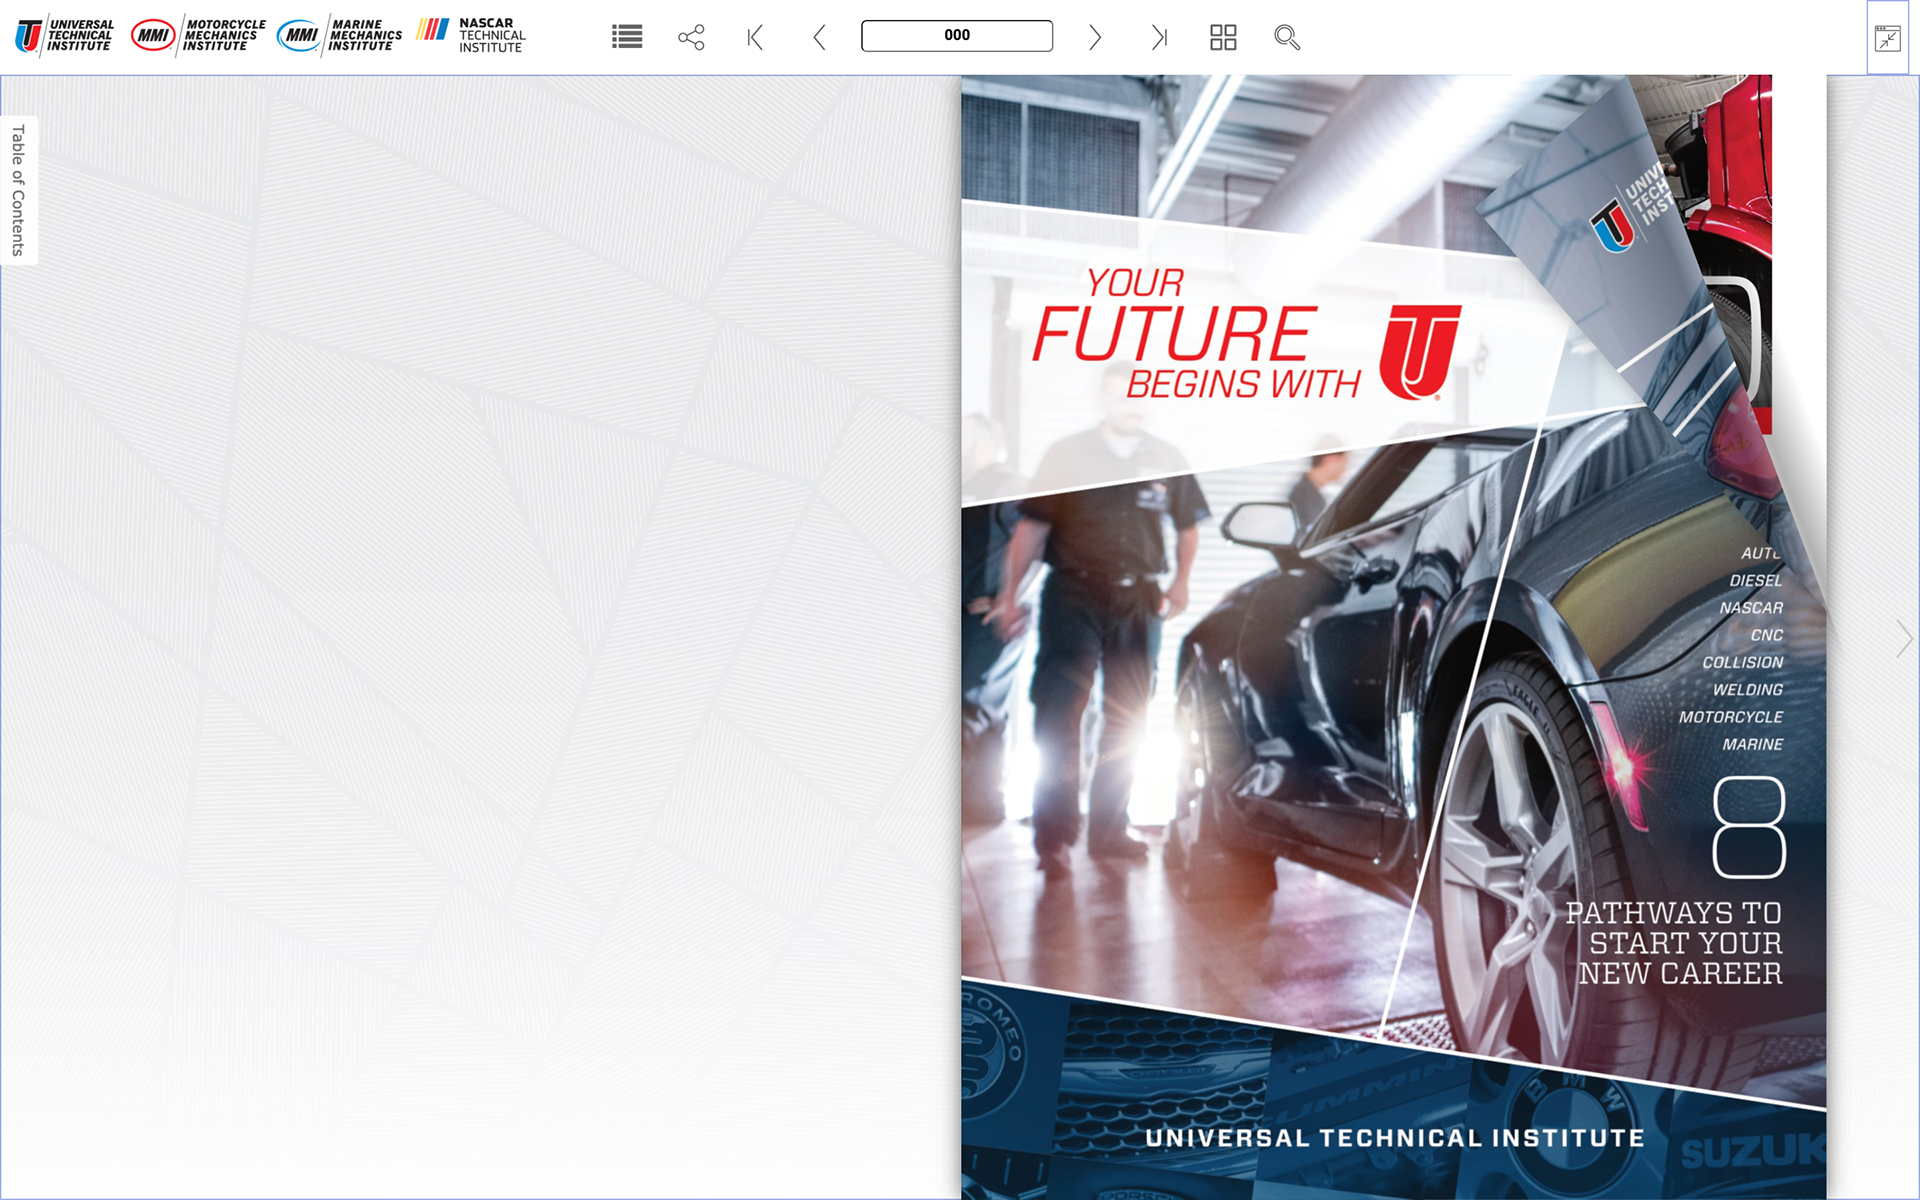Show the page thumbnails grid view
1920x1200 pixels.
click(1223, 38)
